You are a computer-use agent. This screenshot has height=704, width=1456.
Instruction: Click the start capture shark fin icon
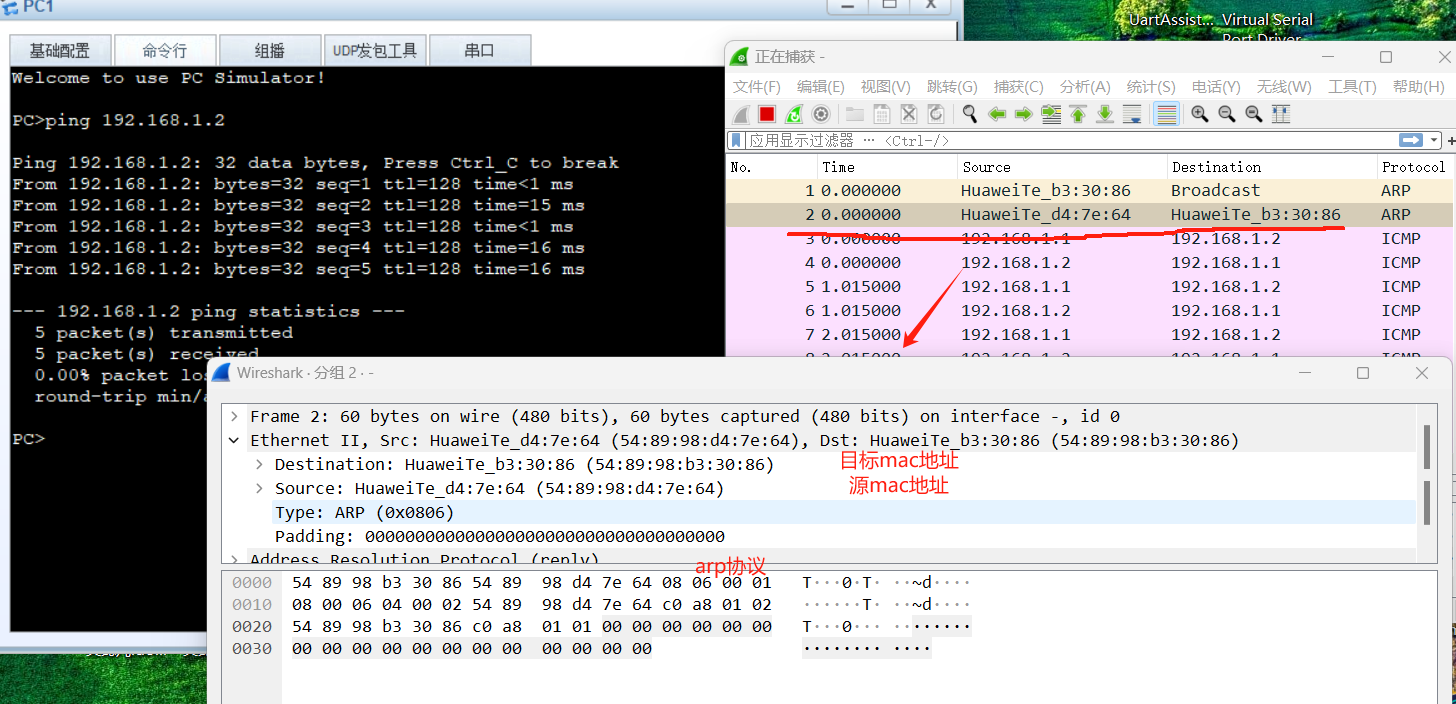[x=741, y=114]
